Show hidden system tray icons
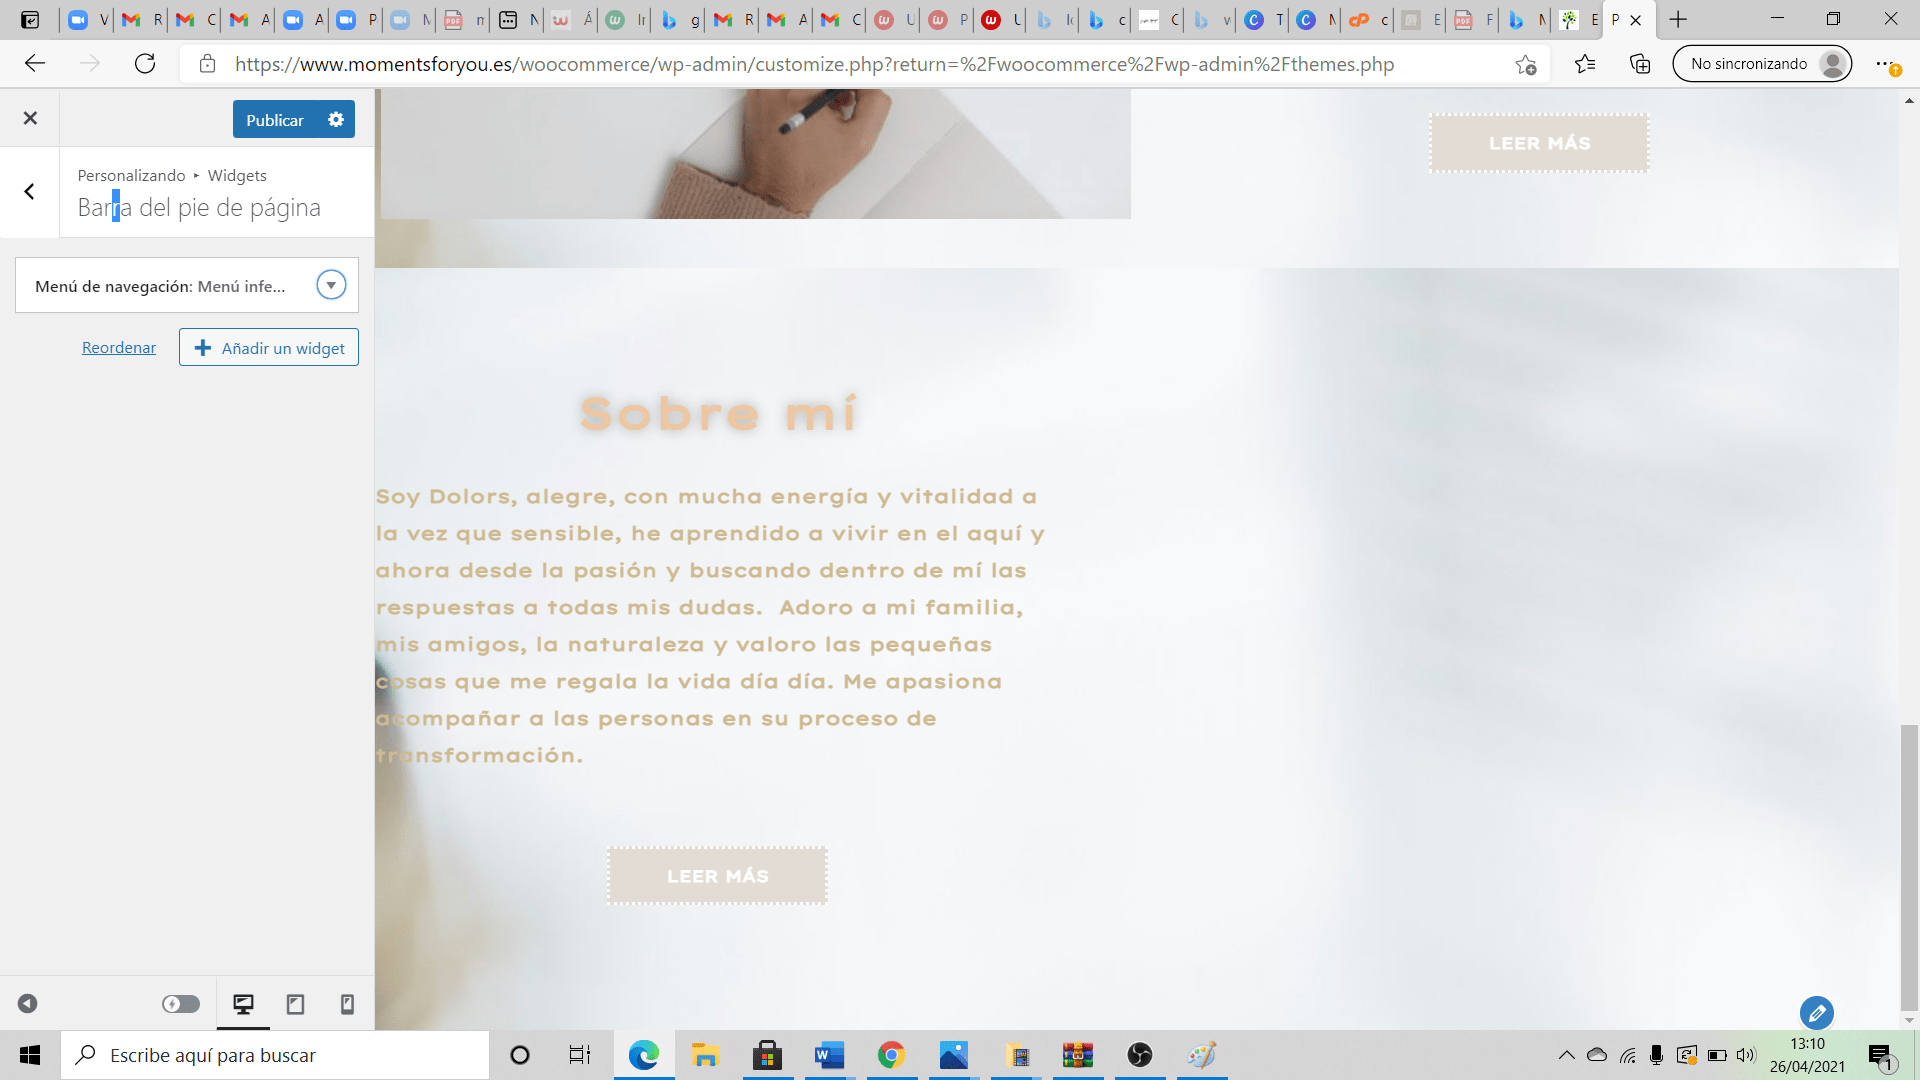Image resolution: width=1920 pixels, height=1080 pixels. point(1567,1055)
